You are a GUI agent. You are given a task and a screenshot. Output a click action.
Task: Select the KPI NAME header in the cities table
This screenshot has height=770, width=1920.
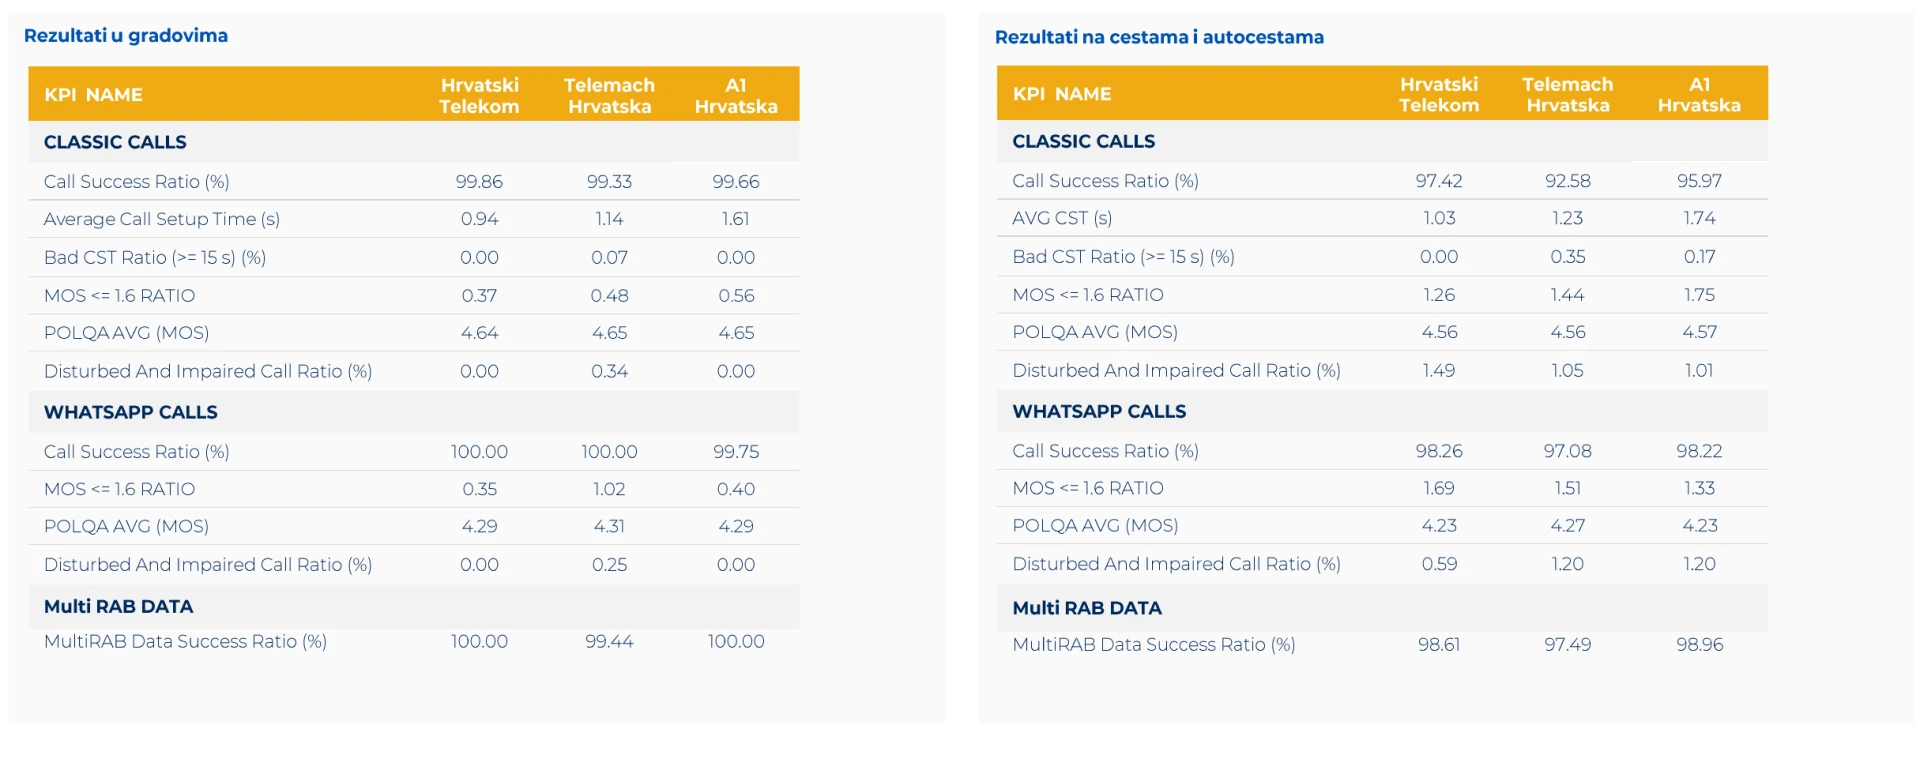tap(93, 95)
